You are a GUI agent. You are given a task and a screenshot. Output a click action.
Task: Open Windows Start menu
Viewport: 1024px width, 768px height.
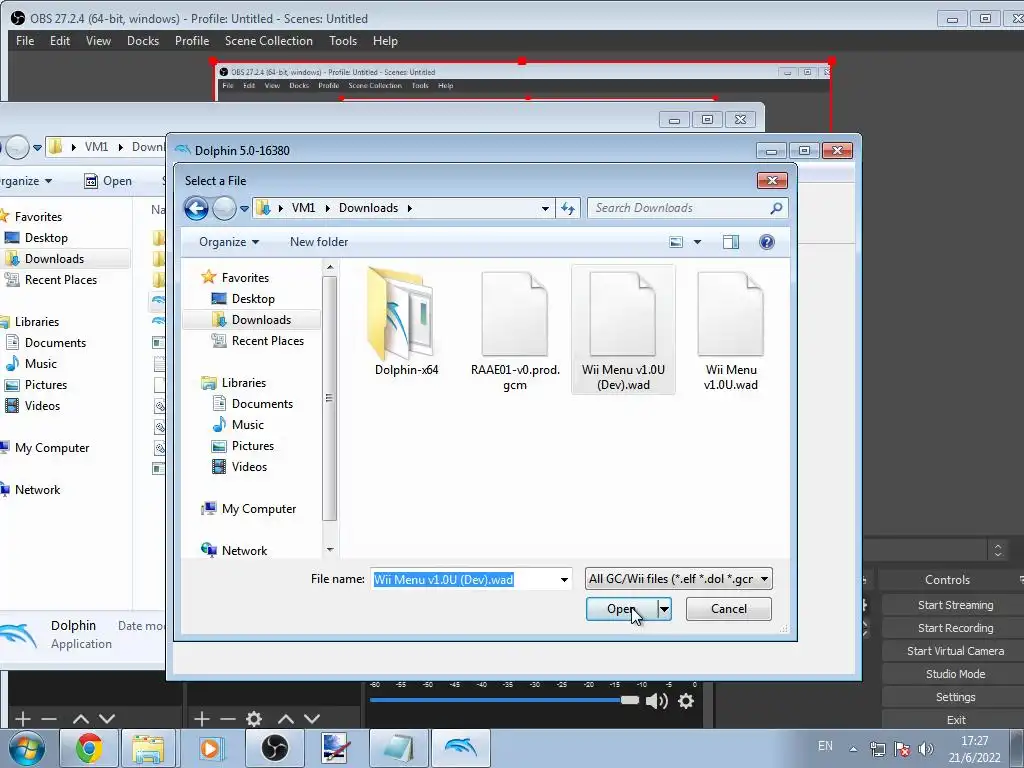point(26,748)
